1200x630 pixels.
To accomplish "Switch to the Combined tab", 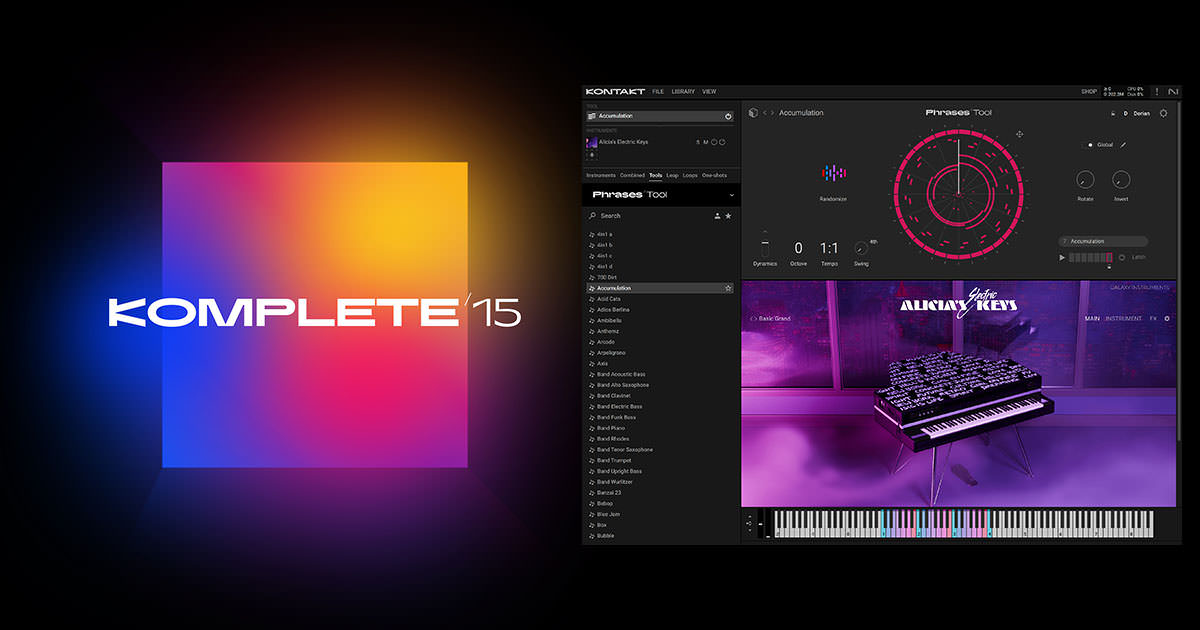I will point(632,175).
